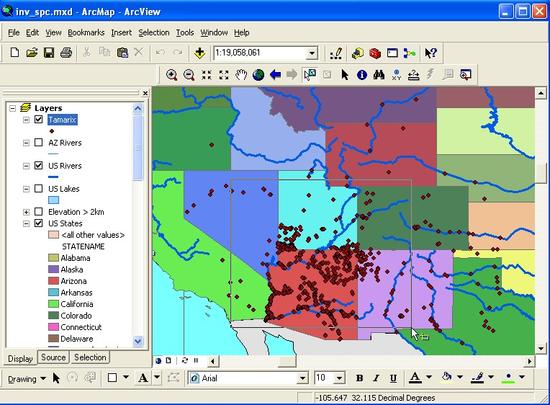550x405 pixels.
Task: Apply bold text formatting
Action: pos(359,378)
